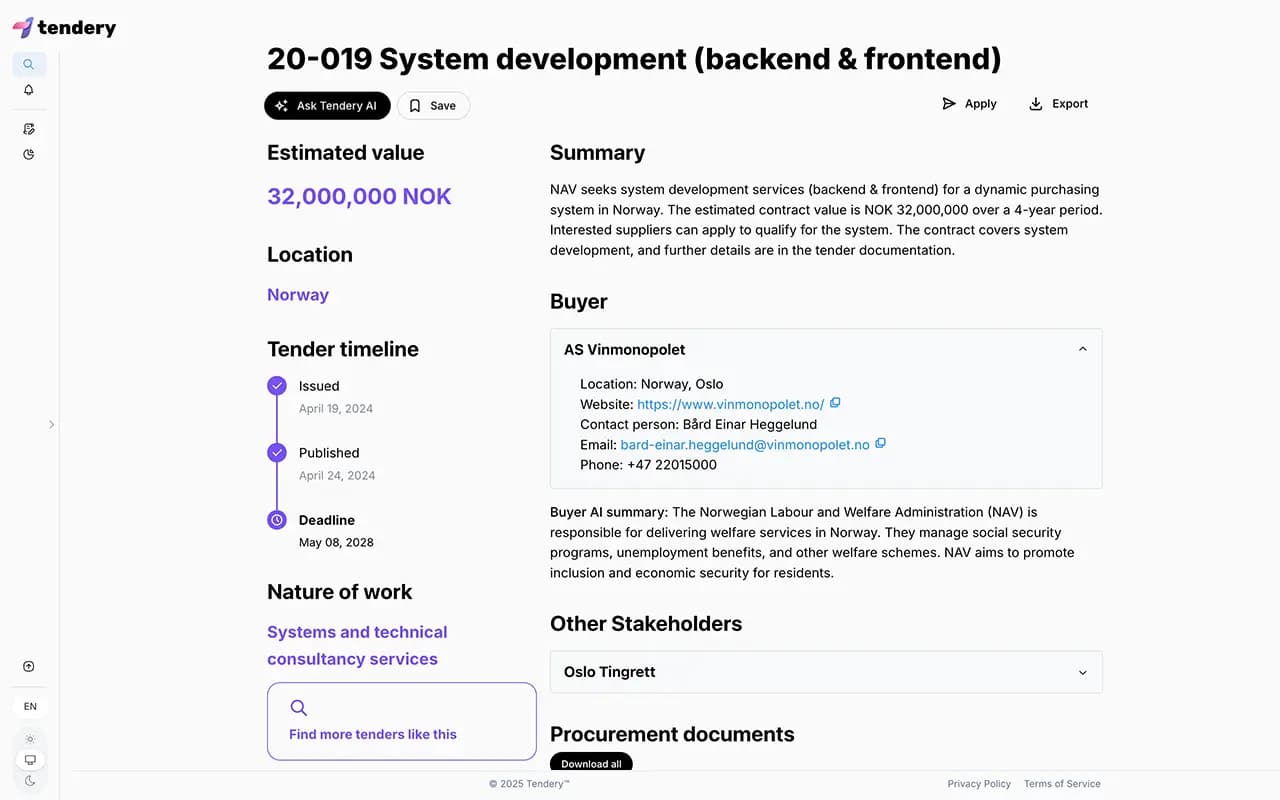Copy the buyer's email address
Screen dimensions: 1280x800
pyautogui.click(x=880, y=443)
